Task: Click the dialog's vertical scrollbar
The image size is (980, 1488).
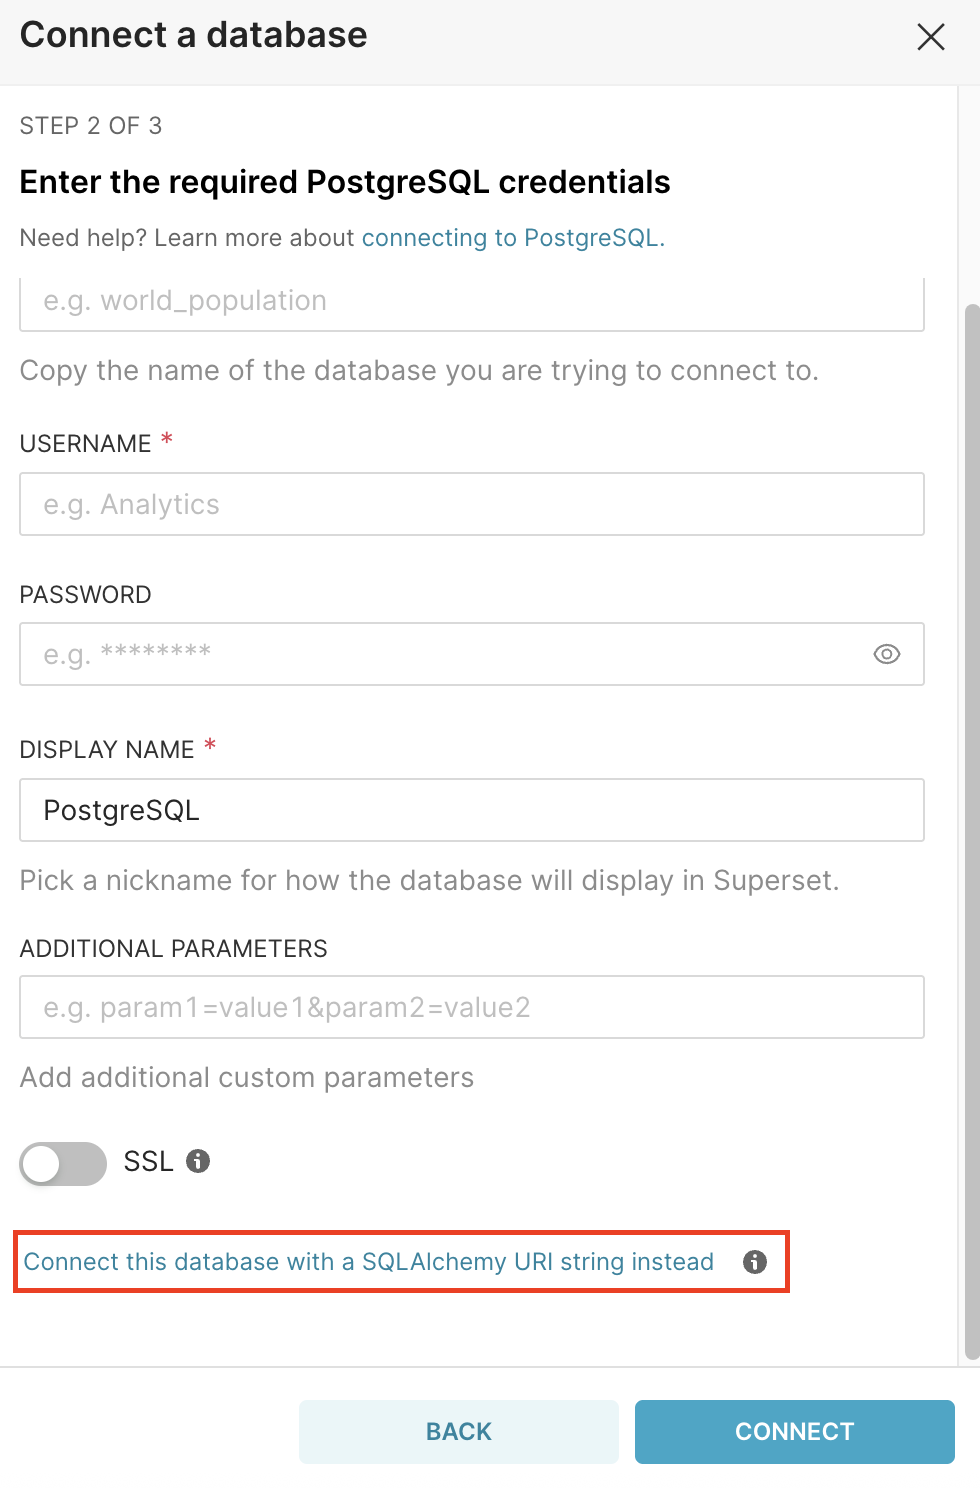Action: pyautogui.click(x=971, y=830)
